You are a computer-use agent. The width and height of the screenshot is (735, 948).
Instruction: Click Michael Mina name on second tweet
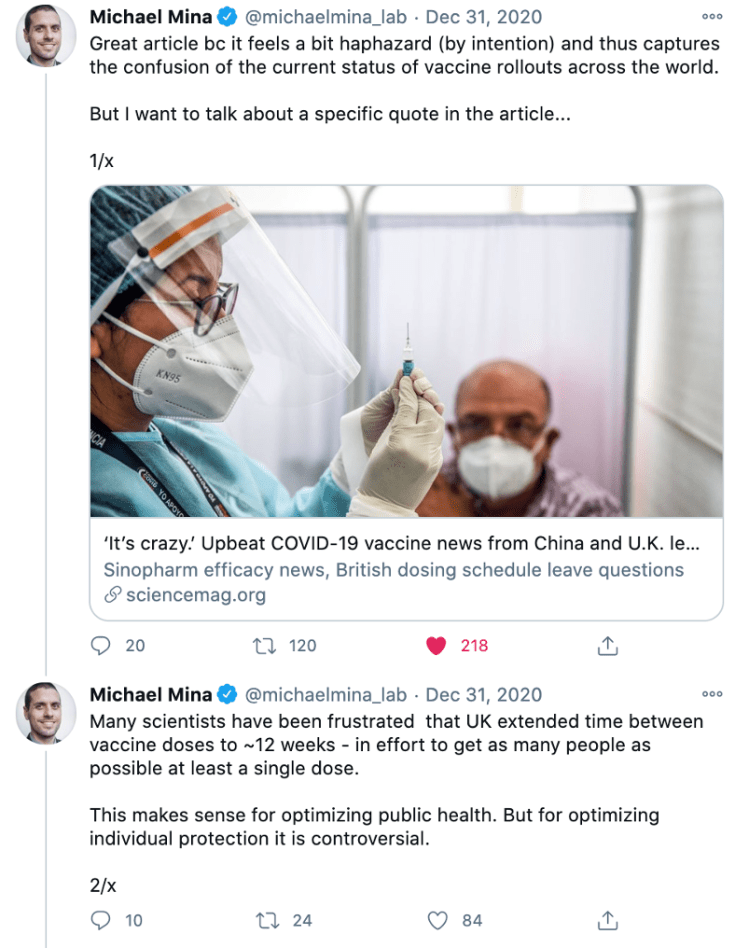pos(150,695)
